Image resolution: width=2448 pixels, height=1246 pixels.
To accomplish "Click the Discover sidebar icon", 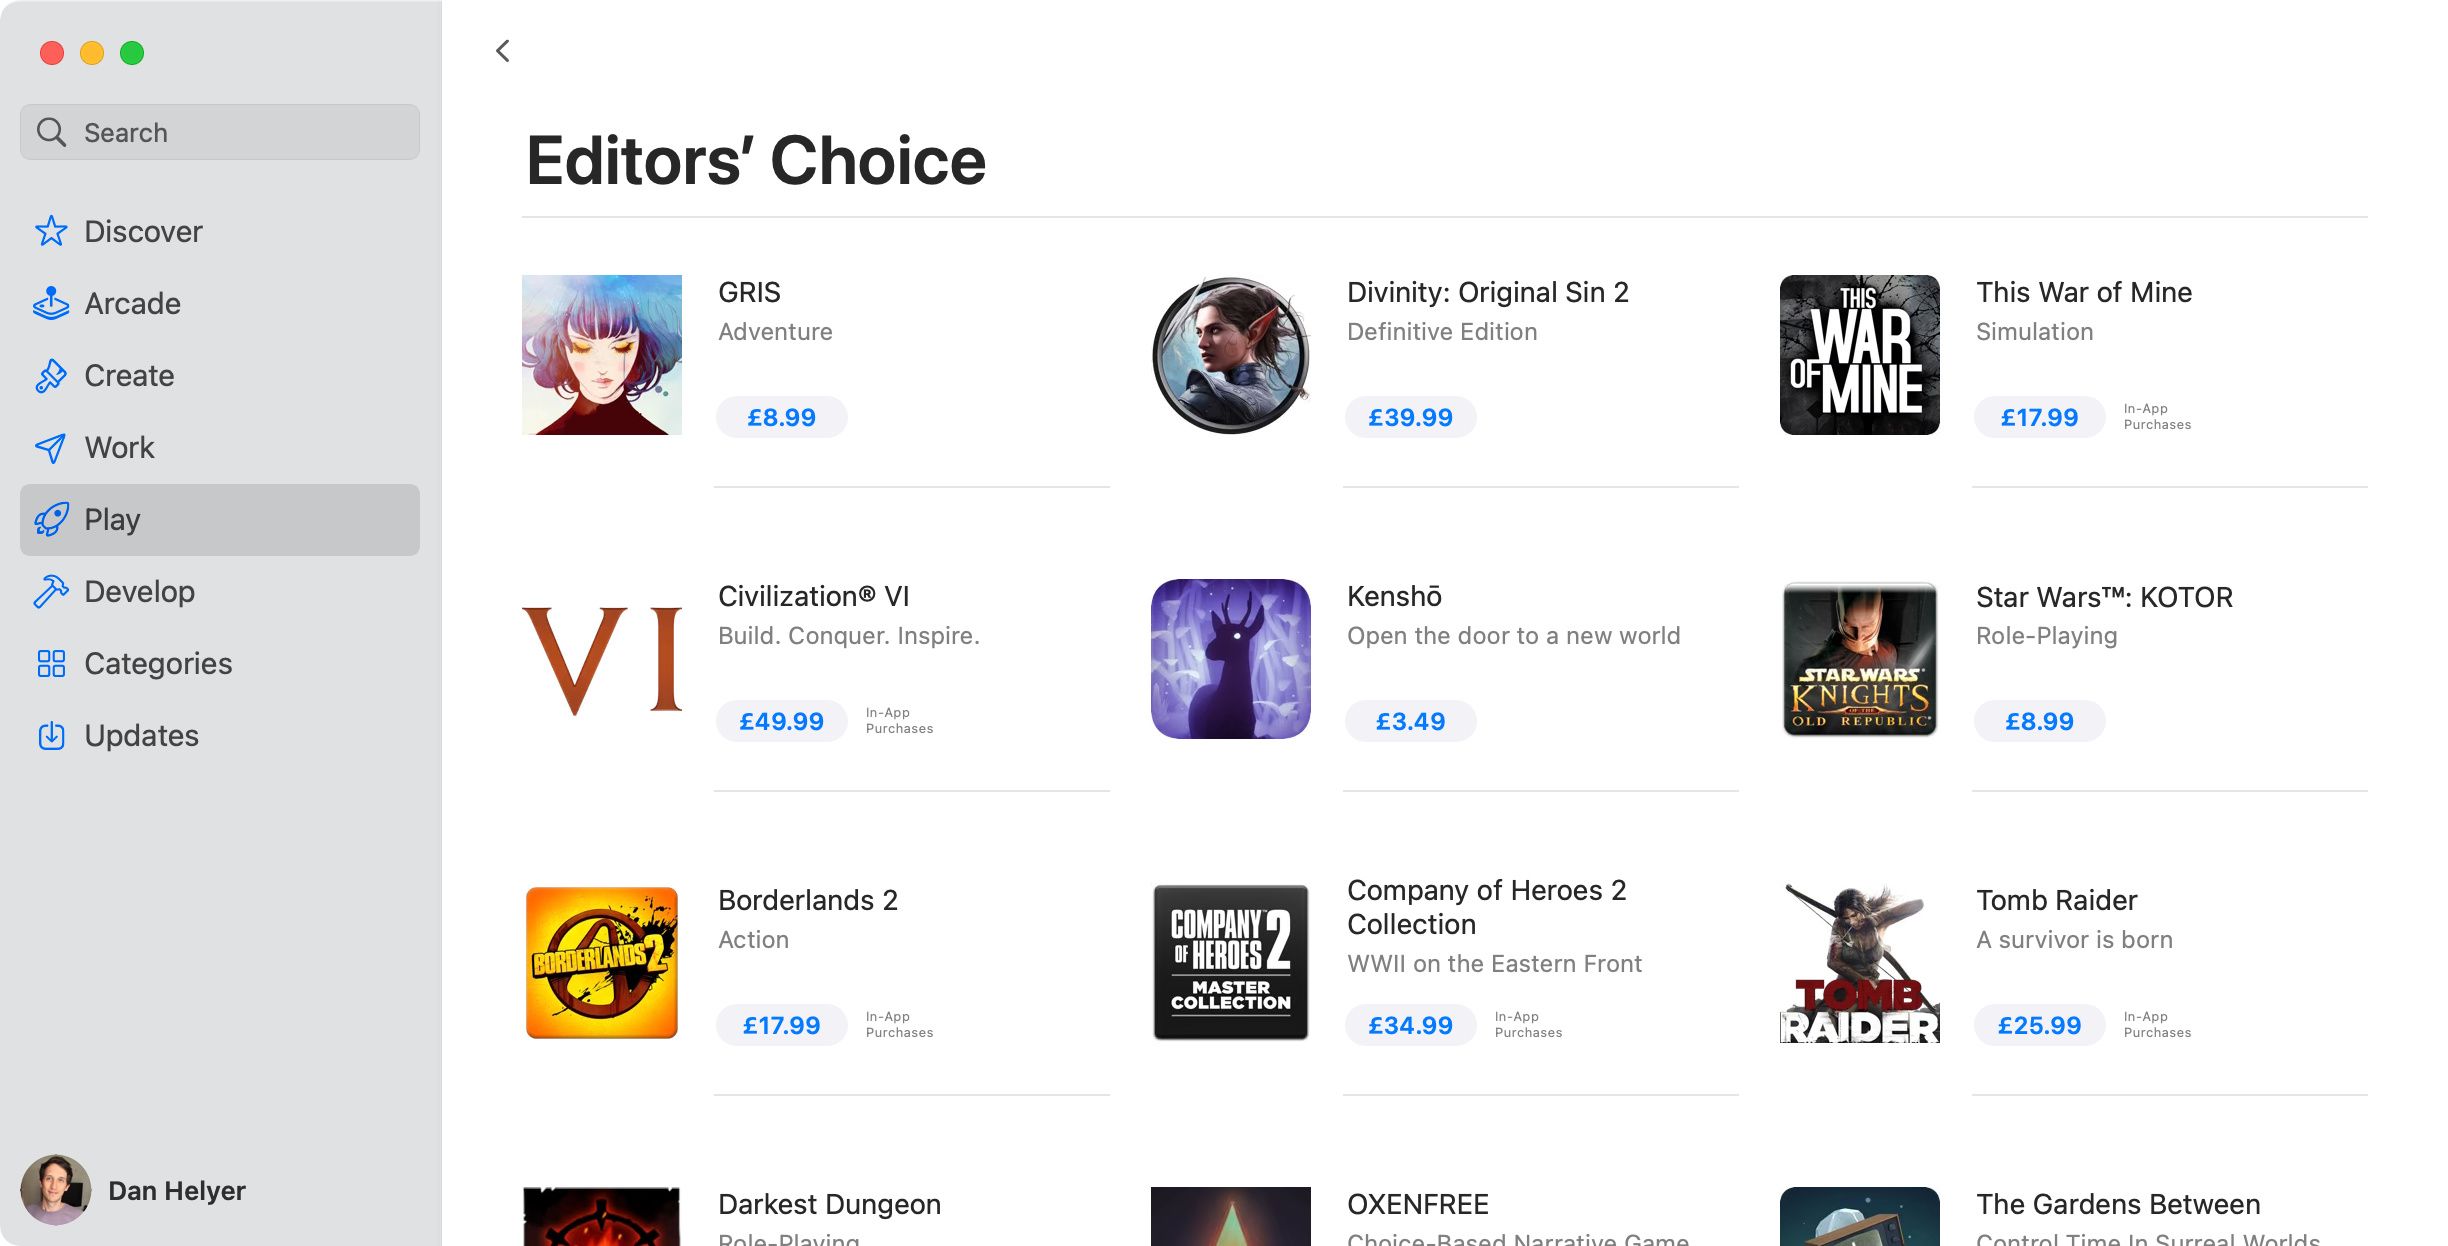I will [52, 229].
